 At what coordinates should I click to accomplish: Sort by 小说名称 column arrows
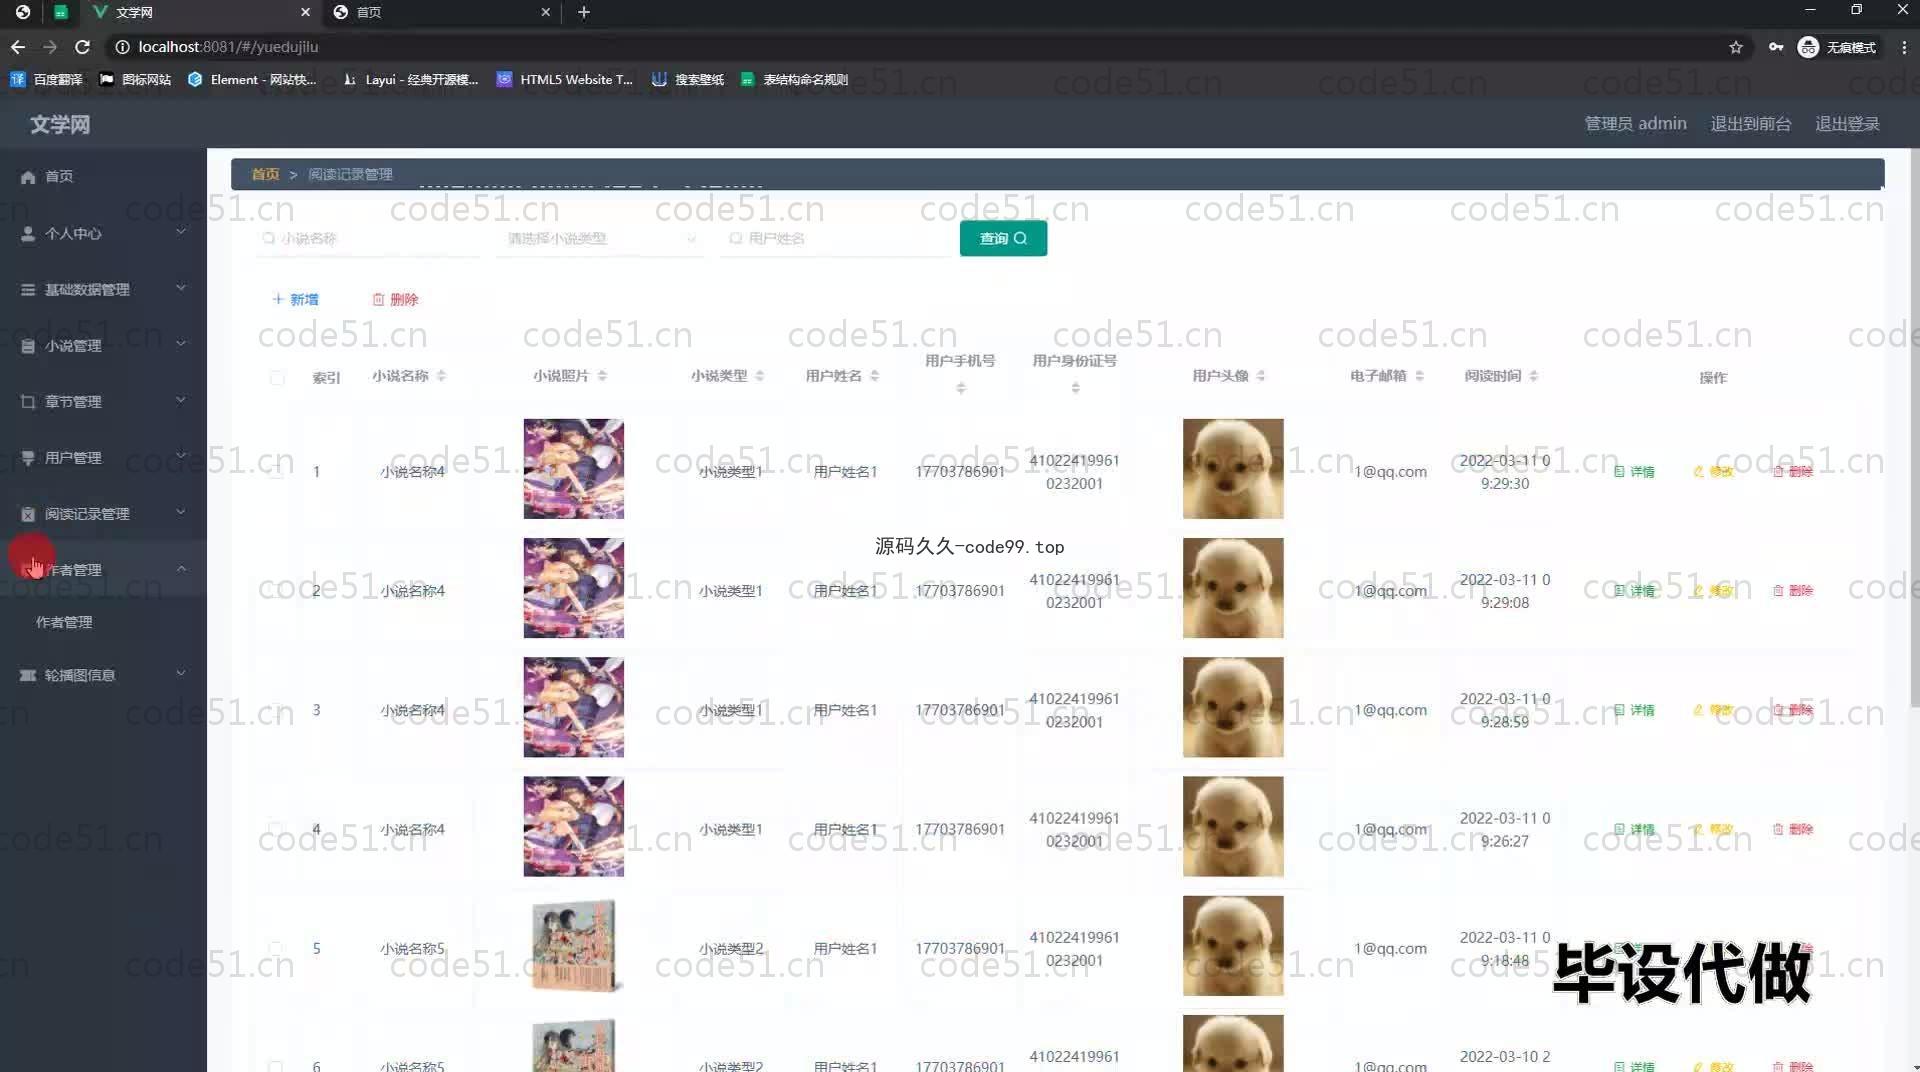point(441,376)
